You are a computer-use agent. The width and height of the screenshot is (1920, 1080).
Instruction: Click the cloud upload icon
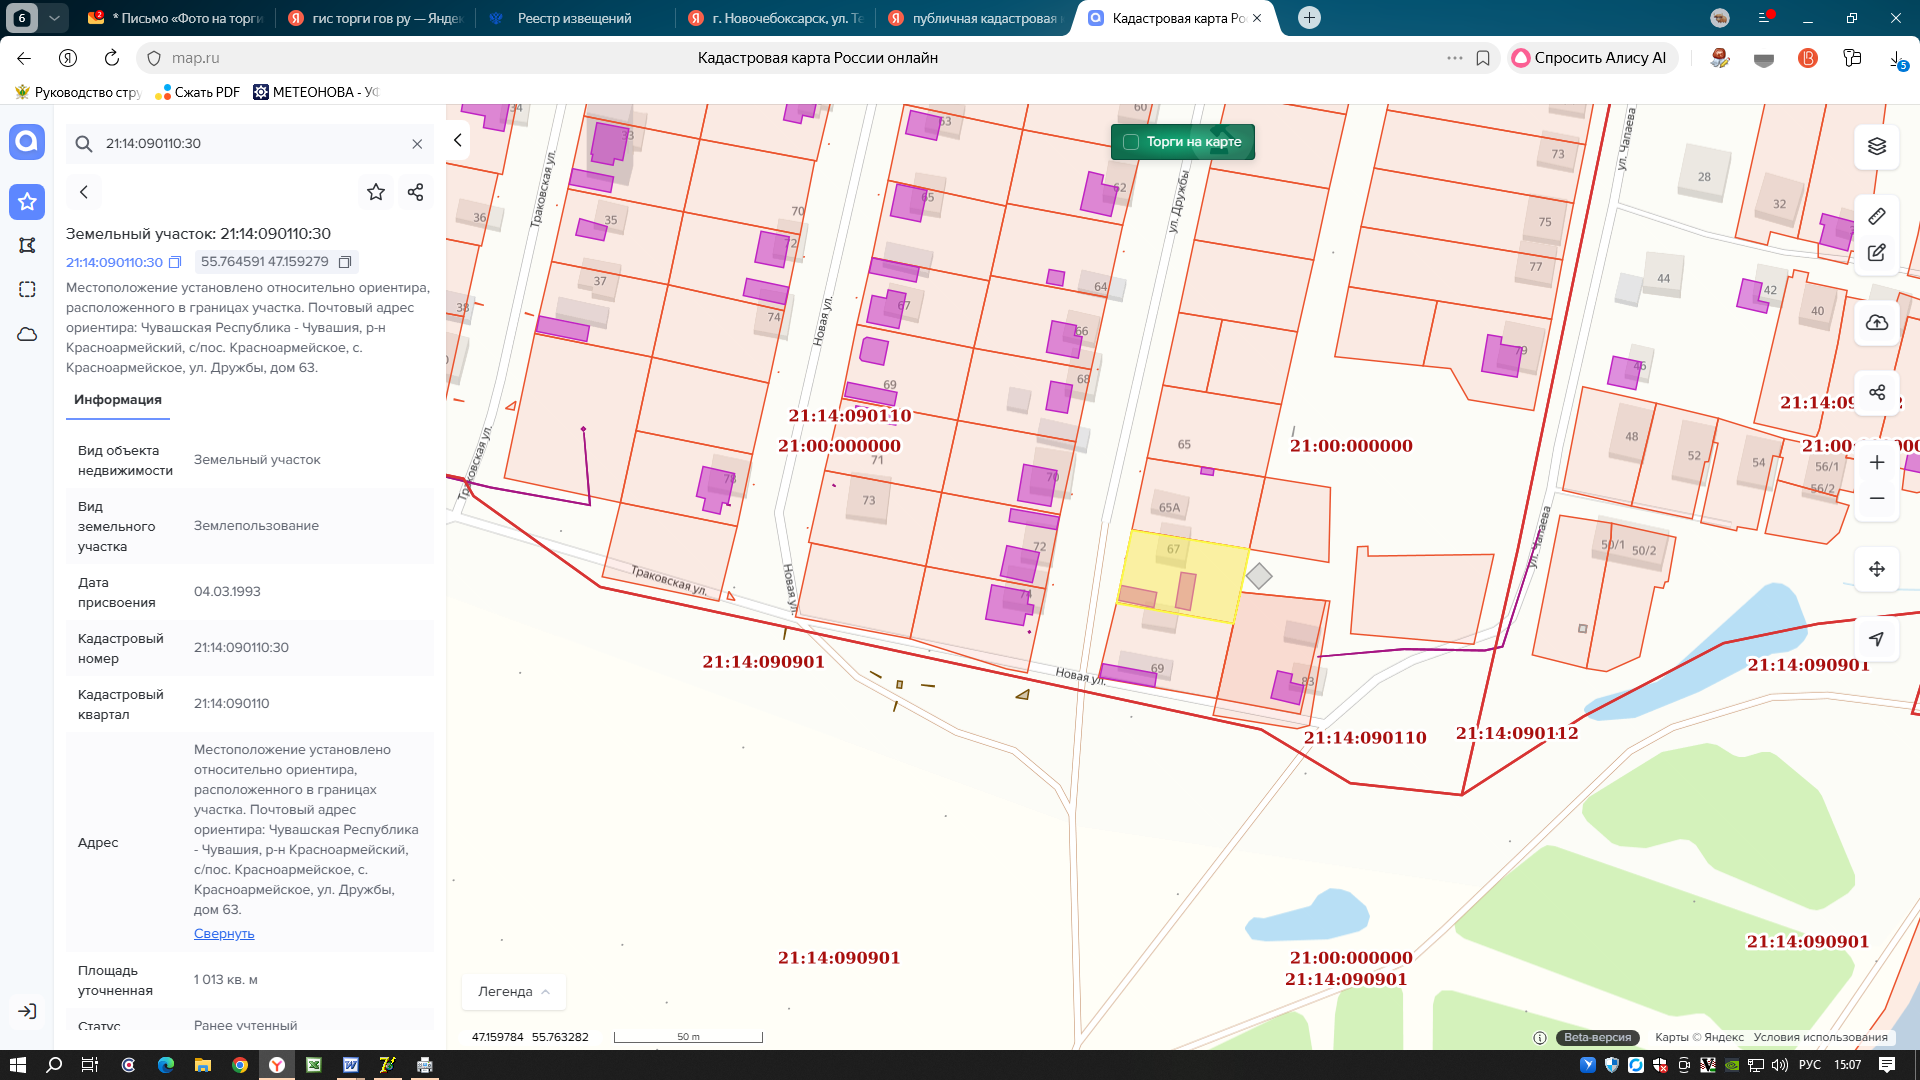(x=1876, y=323)
